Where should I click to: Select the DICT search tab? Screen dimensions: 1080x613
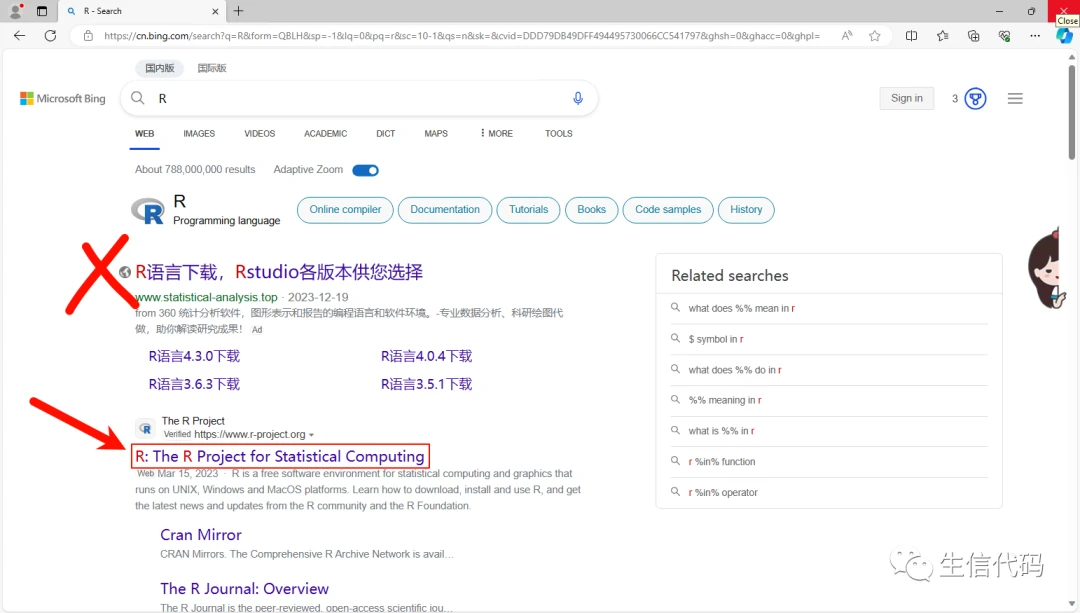386,134
